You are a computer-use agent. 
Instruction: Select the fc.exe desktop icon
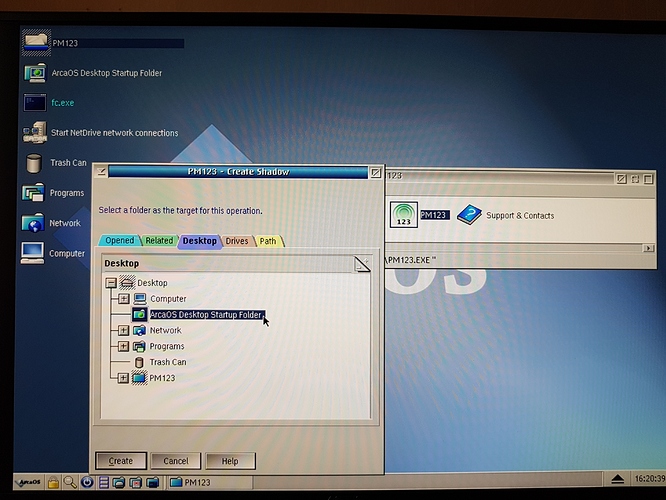click(x=35, y=103)
